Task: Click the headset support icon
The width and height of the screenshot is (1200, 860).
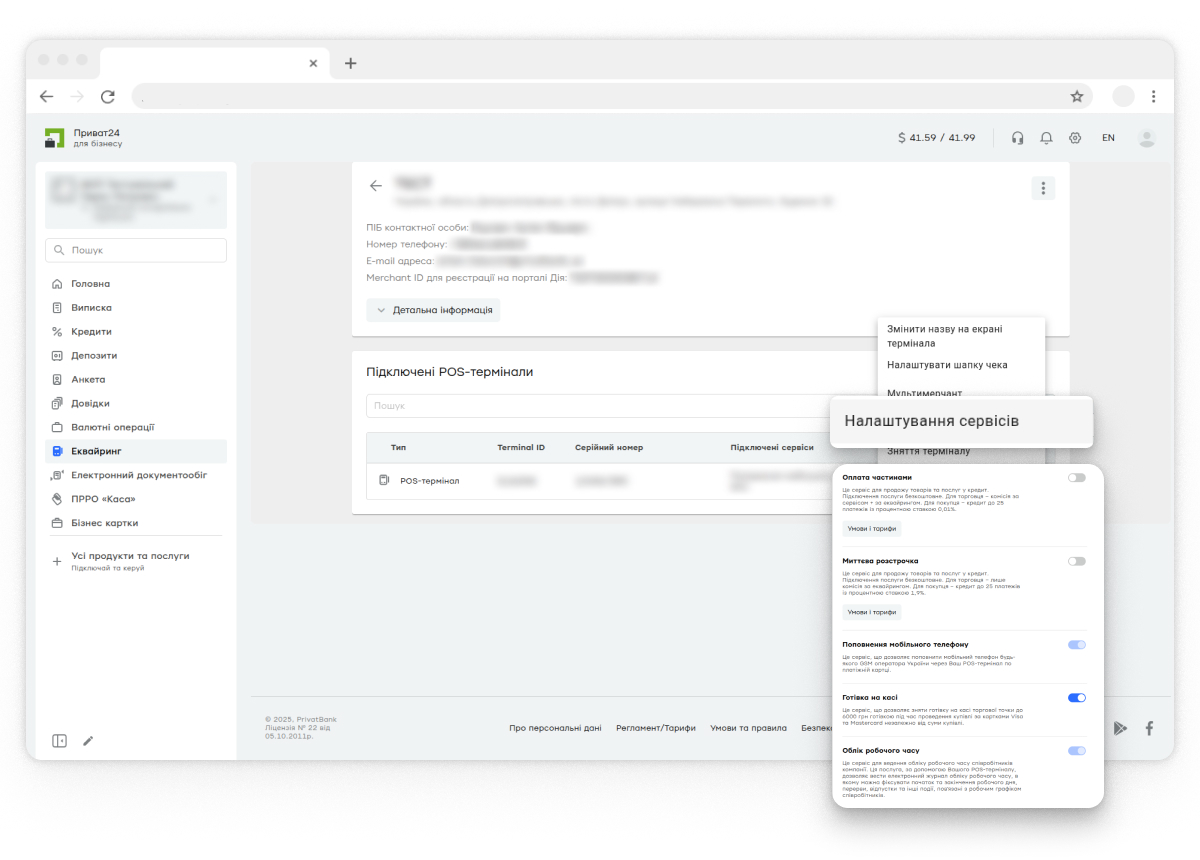Action: pos(1017,138)
